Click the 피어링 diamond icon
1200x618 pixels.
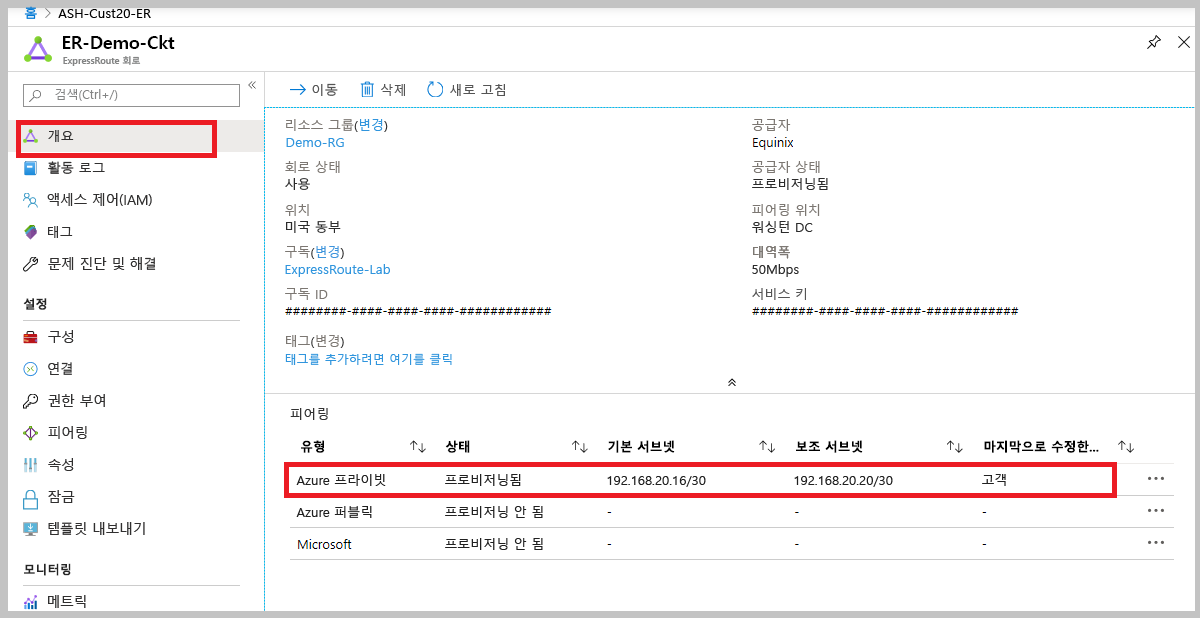pos(31,432)
